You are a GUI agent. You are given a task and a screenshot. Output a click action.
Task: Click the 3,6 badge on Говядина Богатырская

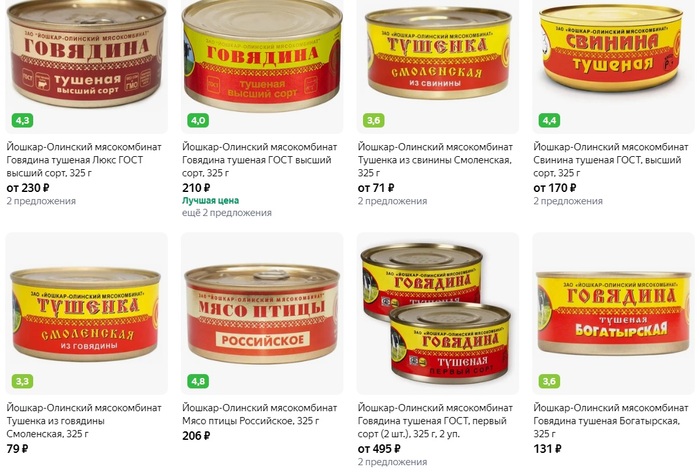click(x=549, y=382)
